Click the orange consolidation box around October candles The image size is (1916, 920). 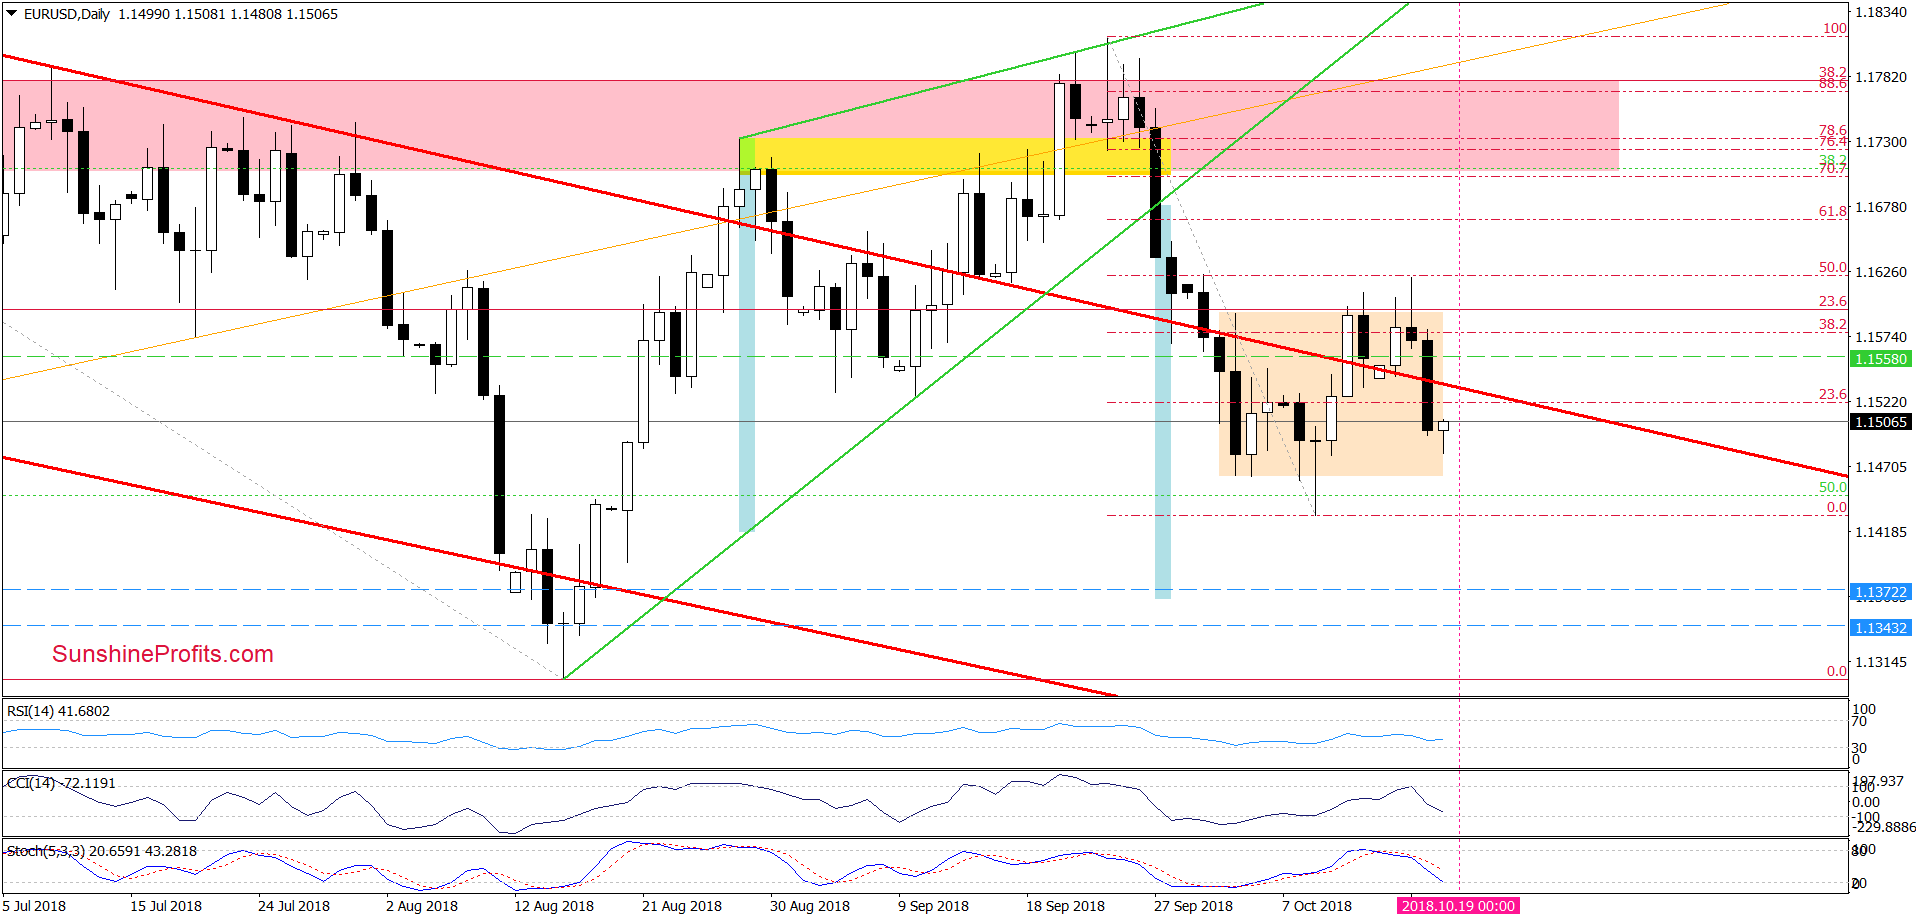pos(1331,394)
